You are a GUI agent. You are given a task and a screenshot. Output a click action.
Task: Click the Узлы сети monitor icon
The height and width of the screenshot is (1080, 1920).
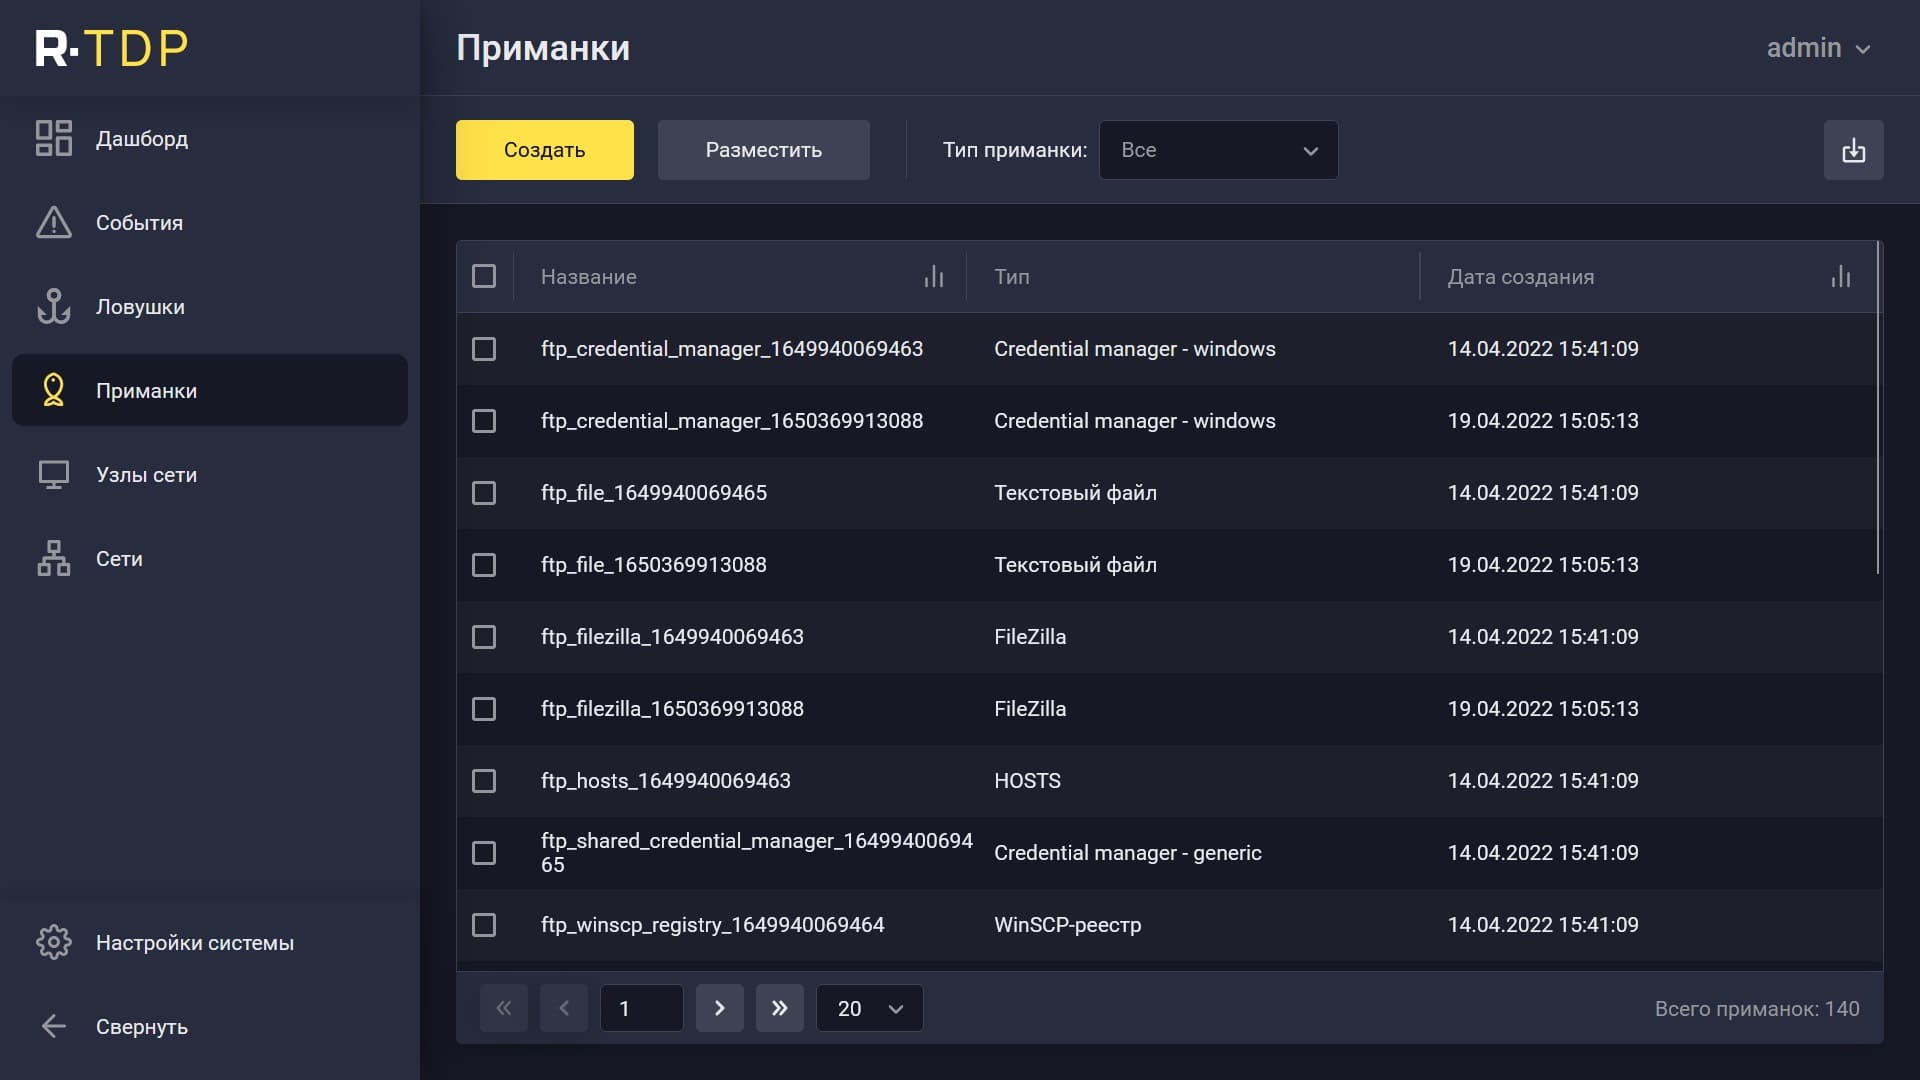(x=54, y=474)
